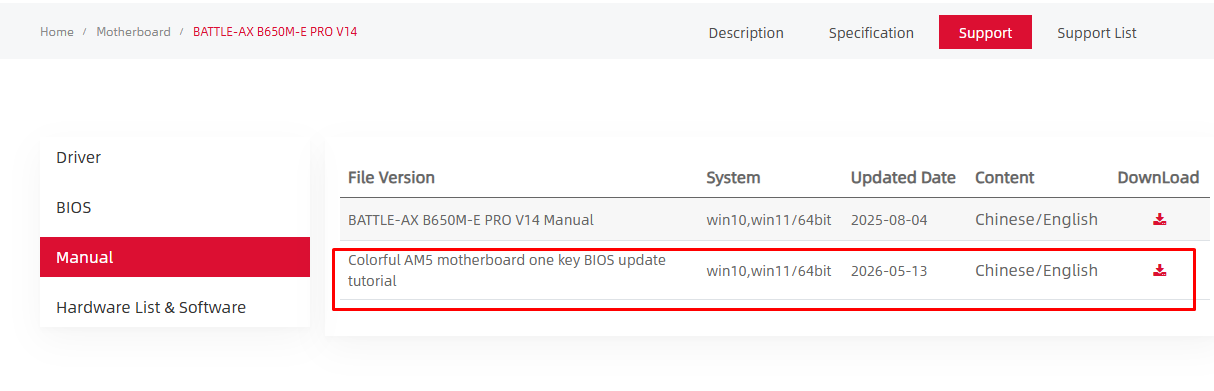Click the BATTLE-AX B650M-E PRO V14 breadcrumb

point(275,32)
